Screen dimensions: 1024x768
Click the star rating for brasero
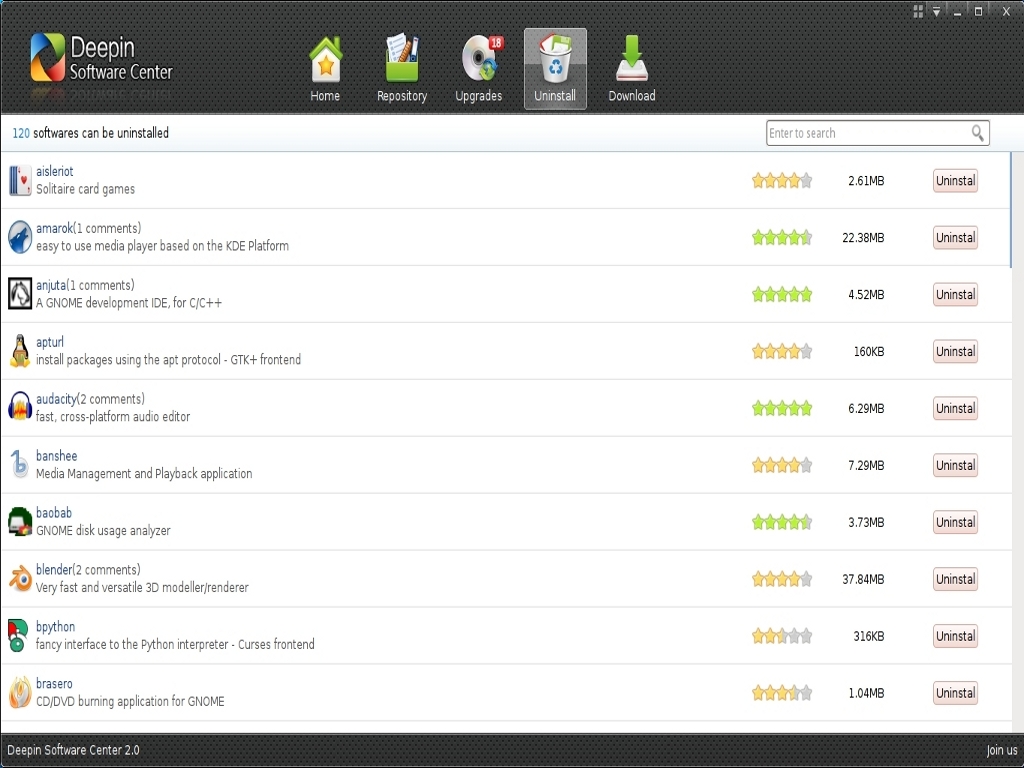tap(782, 692)
